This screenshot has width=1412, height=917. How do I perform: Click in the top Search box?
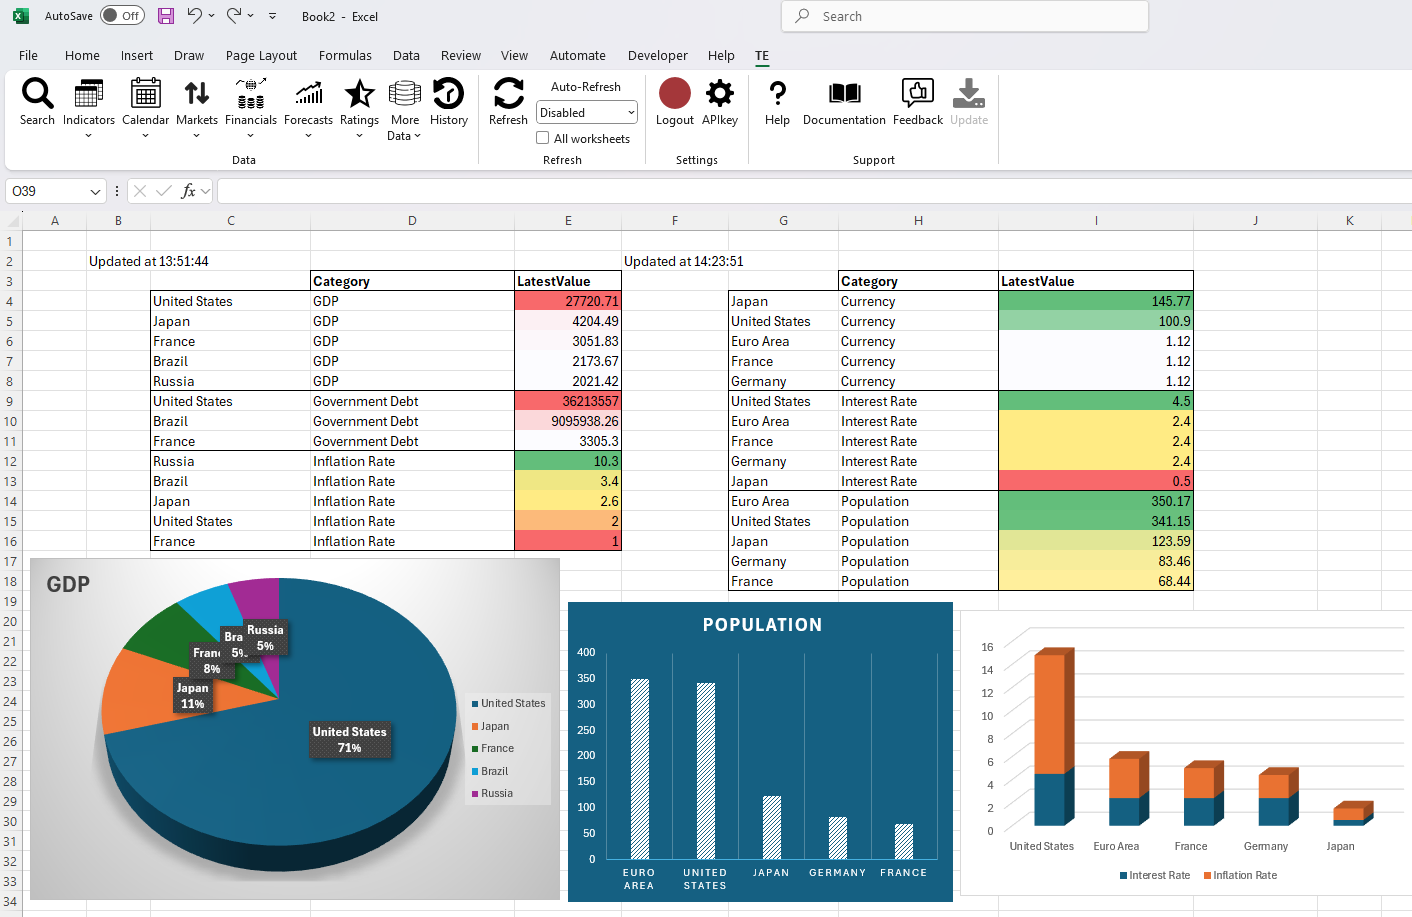(964, 16)
